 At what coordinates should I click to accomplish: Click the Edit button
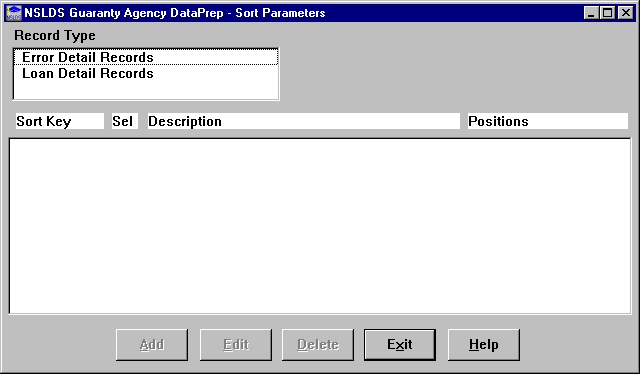pyautogui.click(x=236, y=345)
